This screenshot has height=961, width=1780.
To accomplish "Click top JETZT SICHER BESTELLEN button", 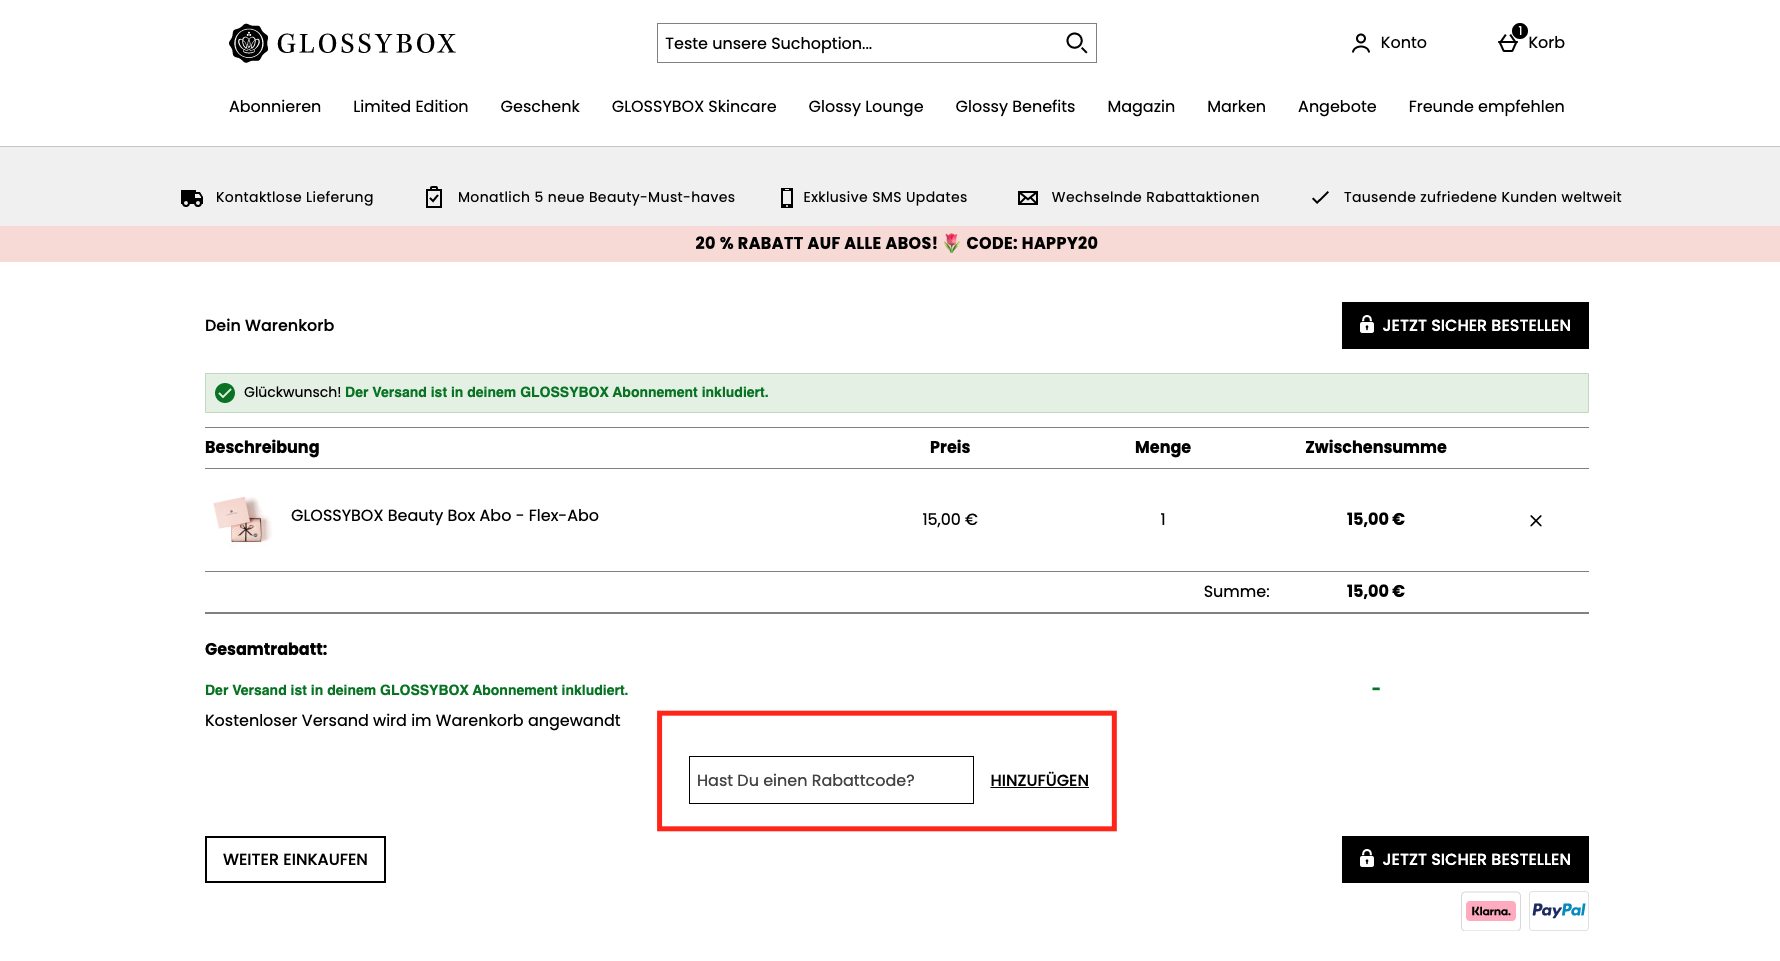I will 1465,326.
